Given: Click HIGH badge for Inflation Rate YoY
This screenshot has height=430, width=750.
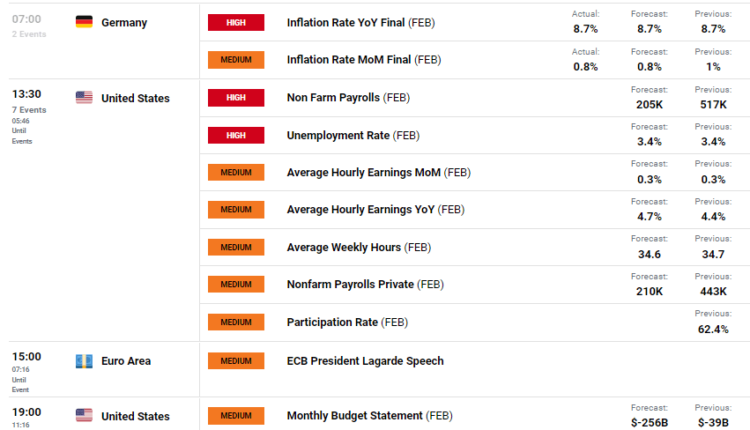Looking at the screenshot, I should pos(235,22).
